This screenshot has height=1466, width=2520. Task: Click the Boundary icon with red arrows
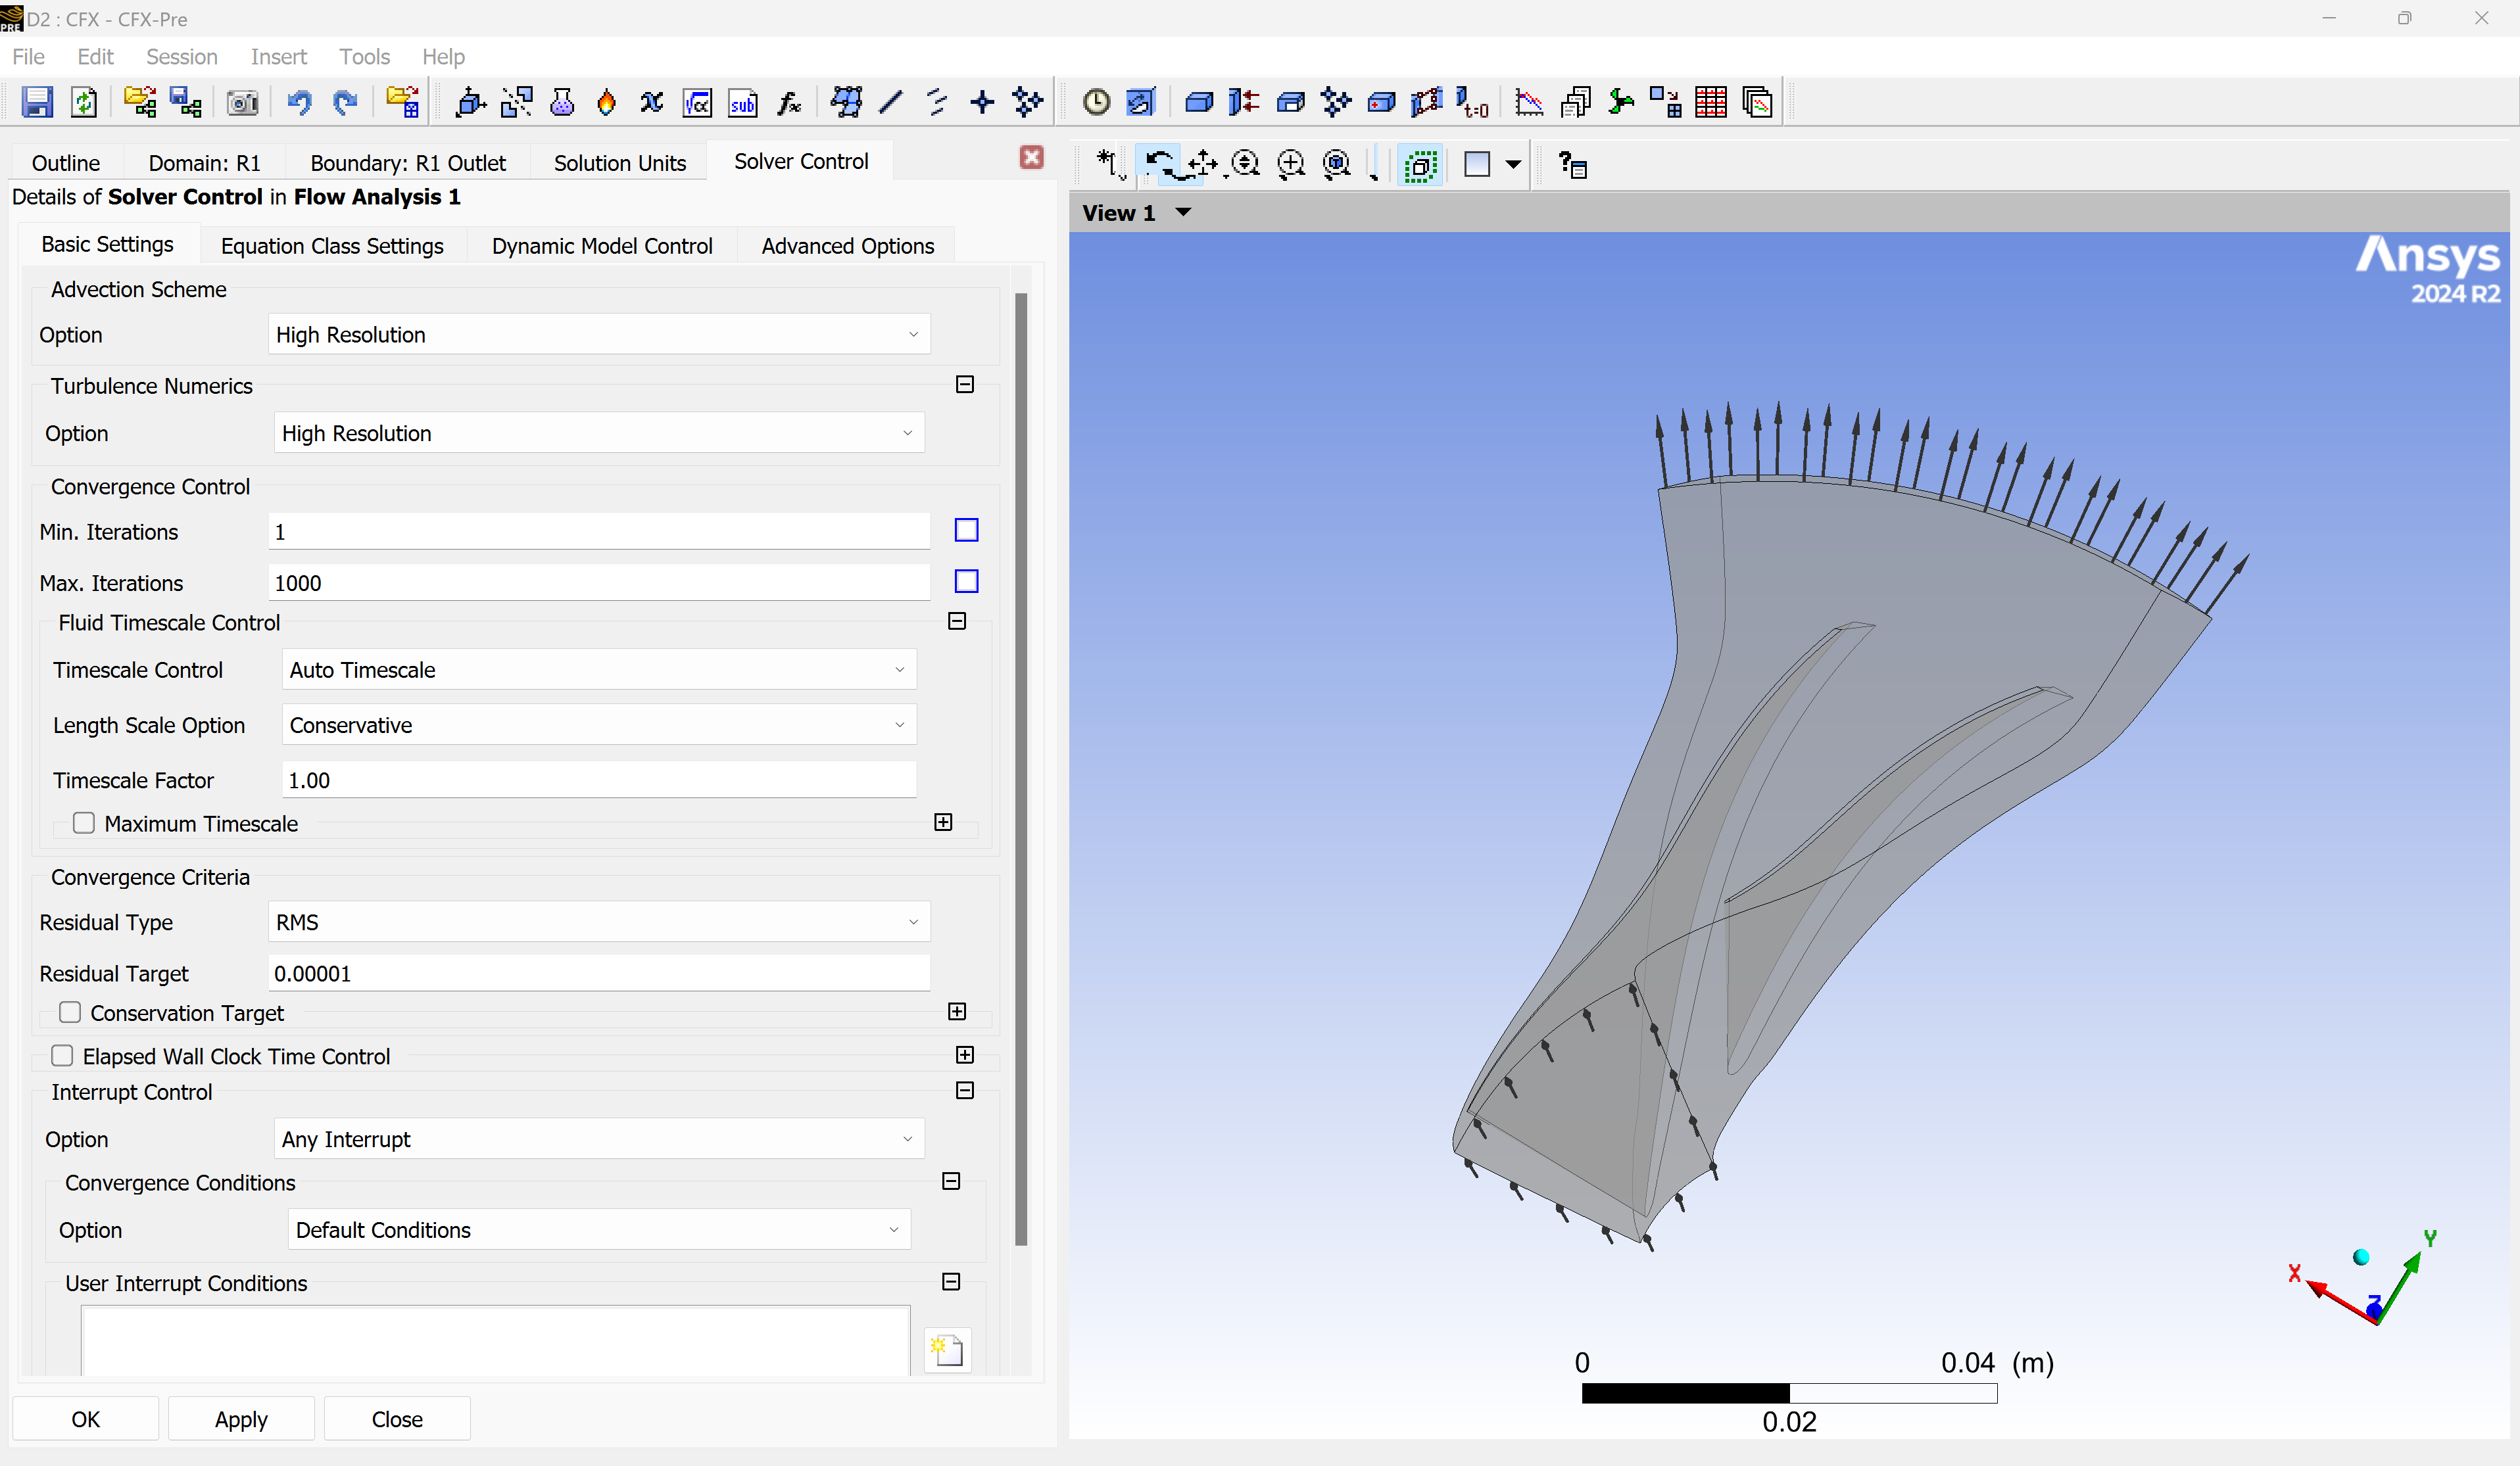(1244, 102)
